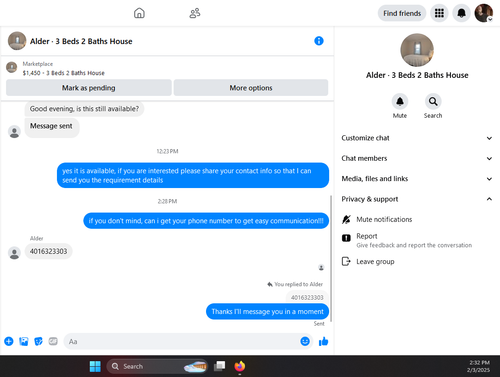Screen dimensions: 500x377
Task: Click More options button
Action: [x=251, y=88]
